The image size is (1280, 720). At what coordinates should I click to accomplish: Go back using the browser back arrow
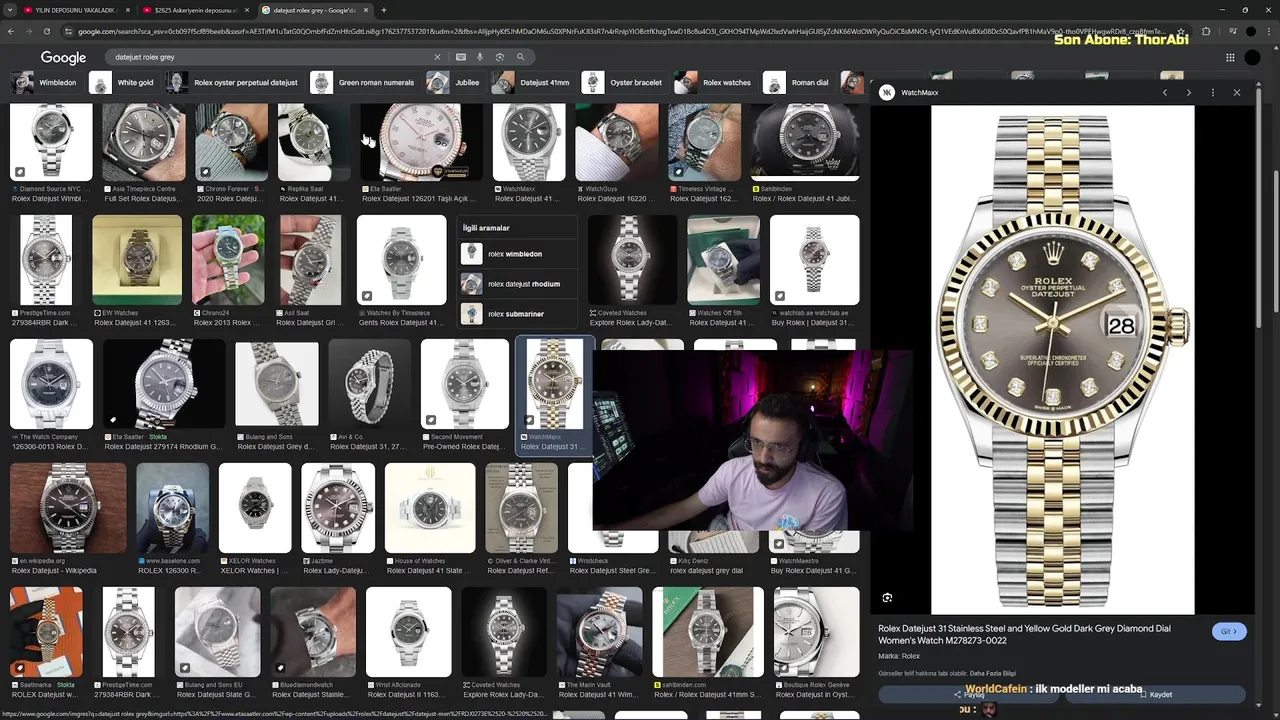point(11,32)
